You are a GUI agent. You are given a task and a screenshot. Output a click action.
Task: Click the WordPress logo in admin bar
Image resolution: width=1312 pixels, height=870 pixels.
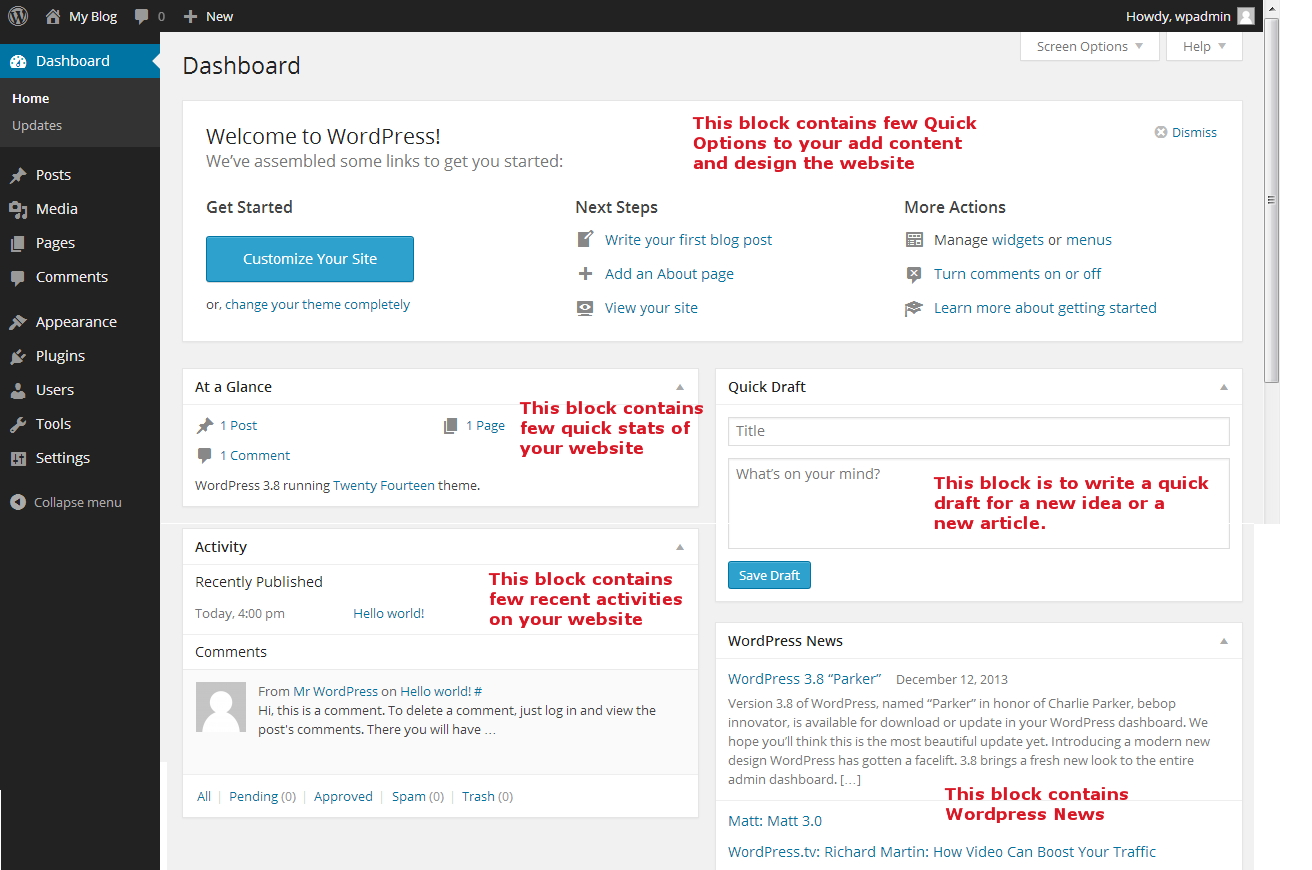click(20, 16)
